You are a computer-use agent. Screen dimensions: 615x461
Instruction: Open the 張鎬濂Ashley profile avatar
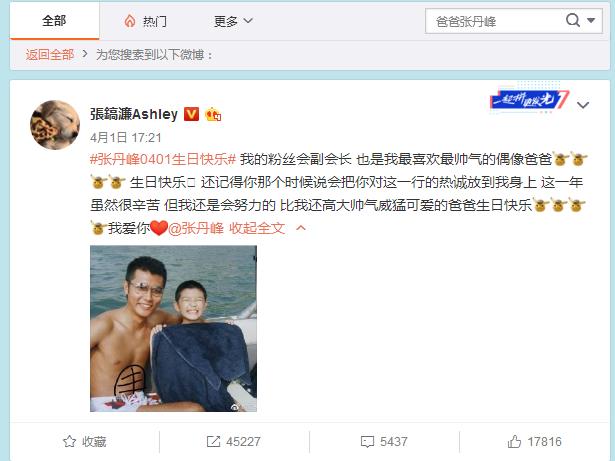55,125
